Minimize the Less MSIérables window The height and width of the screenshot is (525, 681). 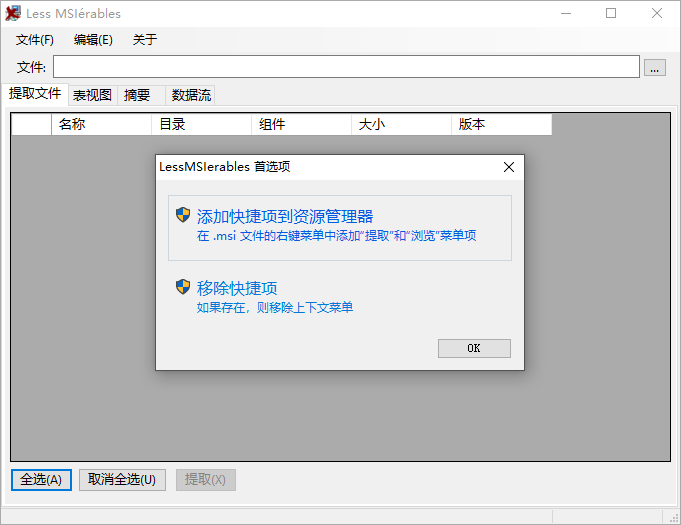[565, 13]
